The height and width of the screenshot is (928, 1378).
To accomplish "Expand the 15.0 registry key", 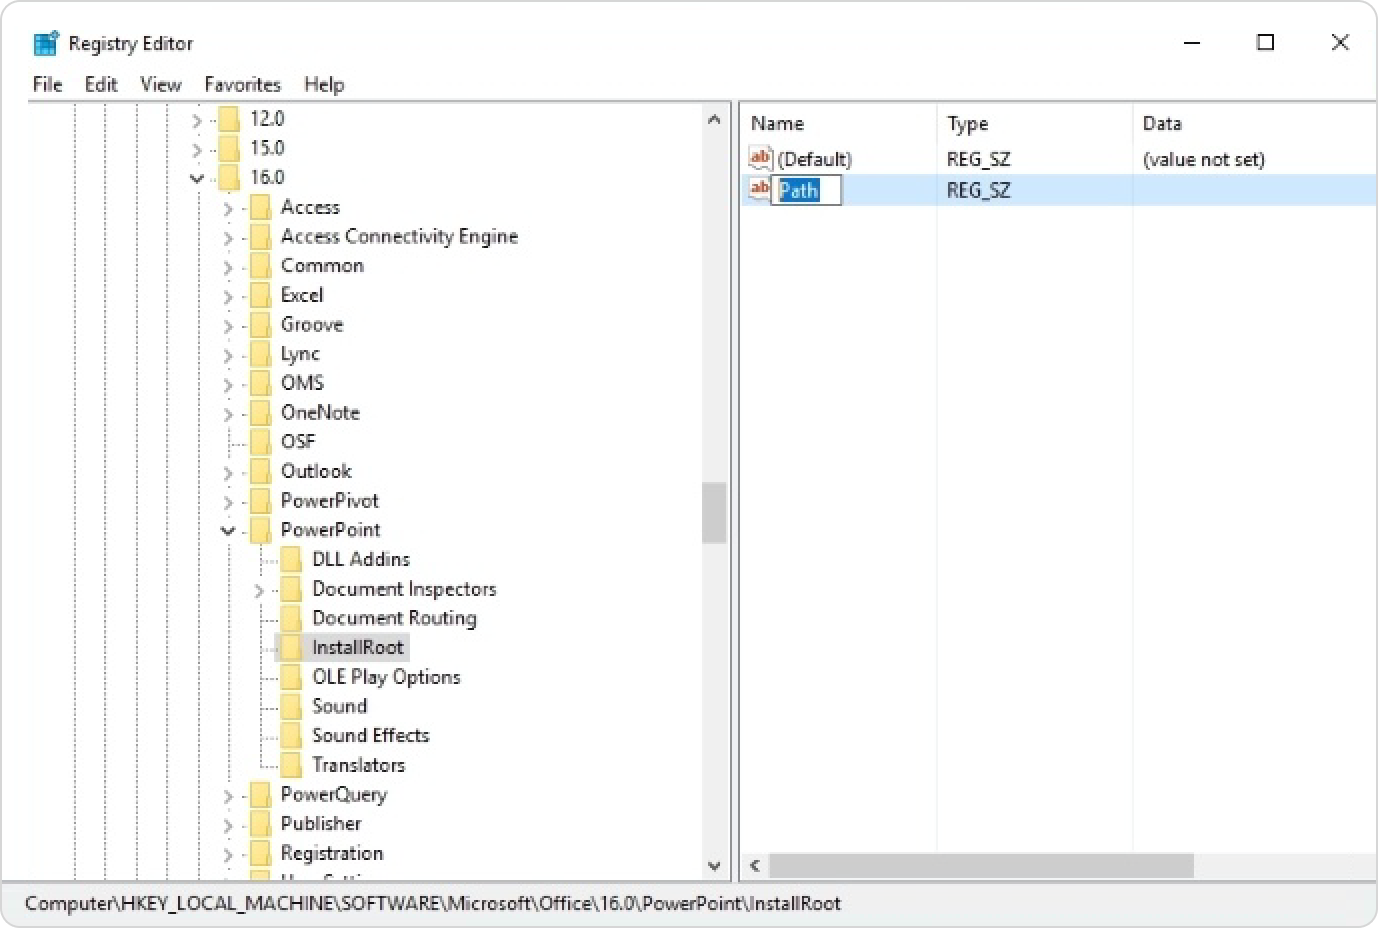I will coord(197,149).
